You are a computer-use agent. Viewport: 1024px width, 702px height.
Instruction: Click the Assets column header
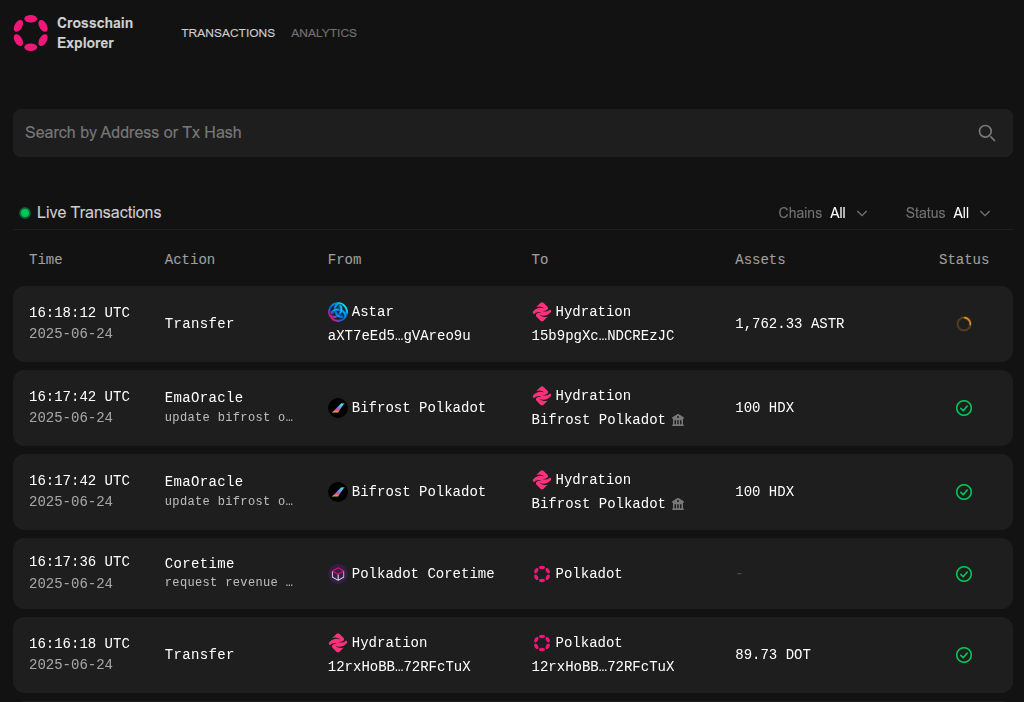click(x=760, y=259)
